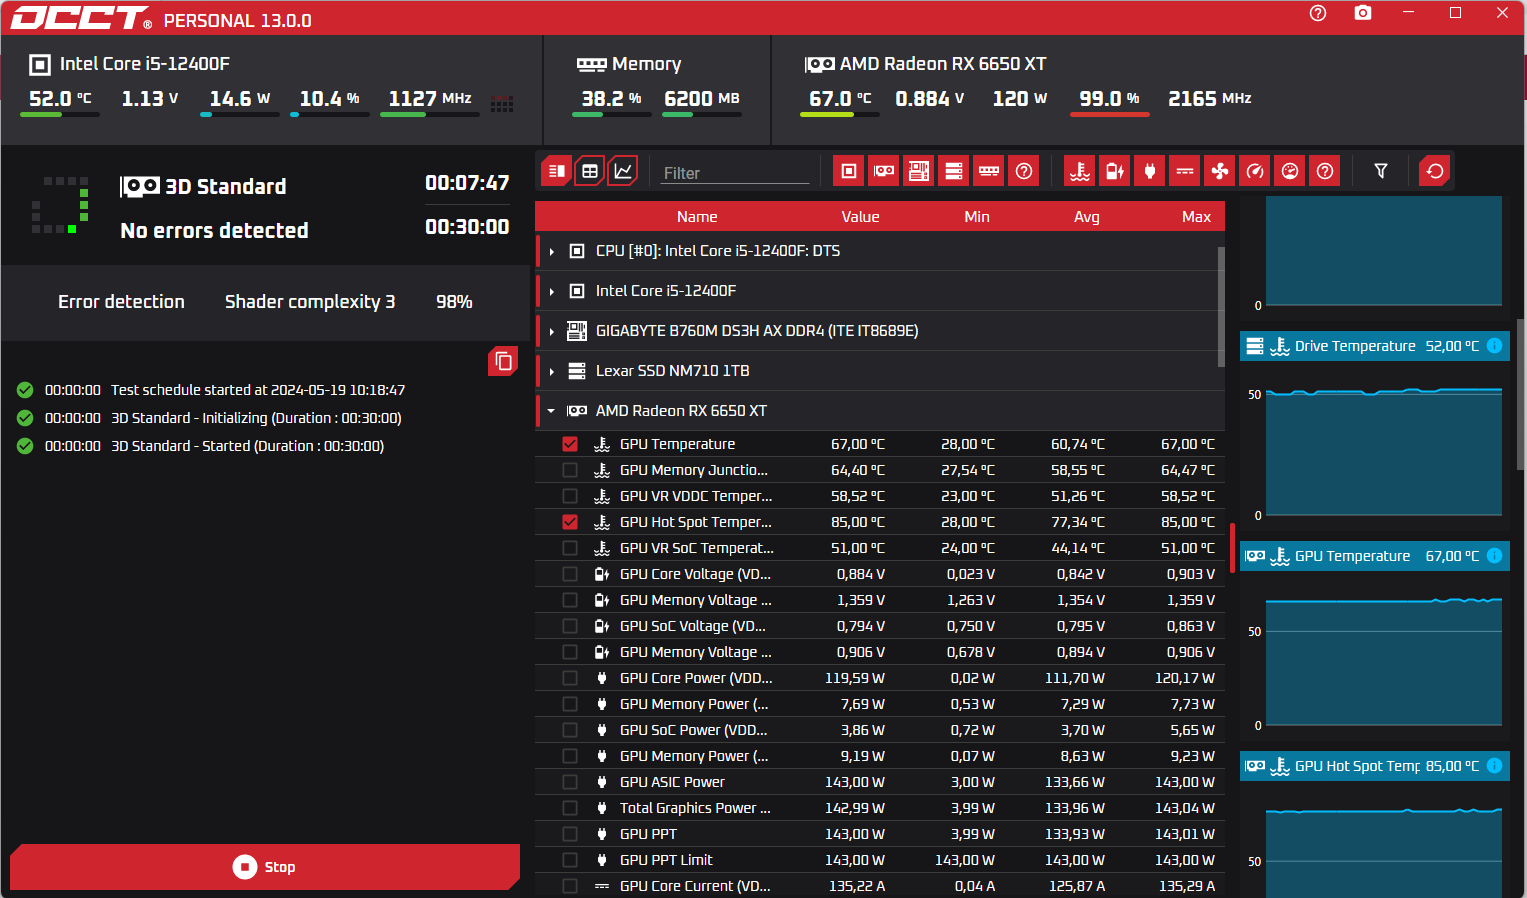The width and height of the screenshot is (1527, 898).
Task: Toggle the frequency gauge sensor type filter
Action: click(1255, 171)
